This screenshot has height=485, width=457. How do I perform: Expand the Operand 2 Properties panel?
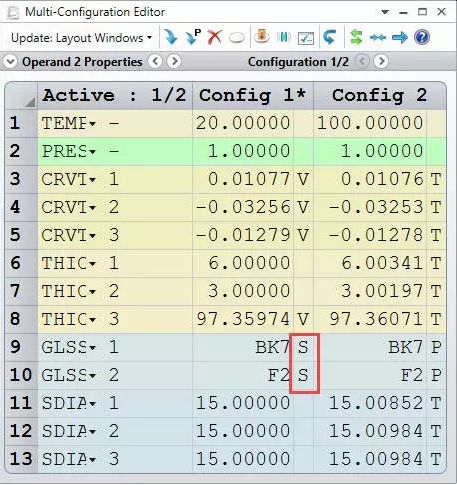(10, 62)
